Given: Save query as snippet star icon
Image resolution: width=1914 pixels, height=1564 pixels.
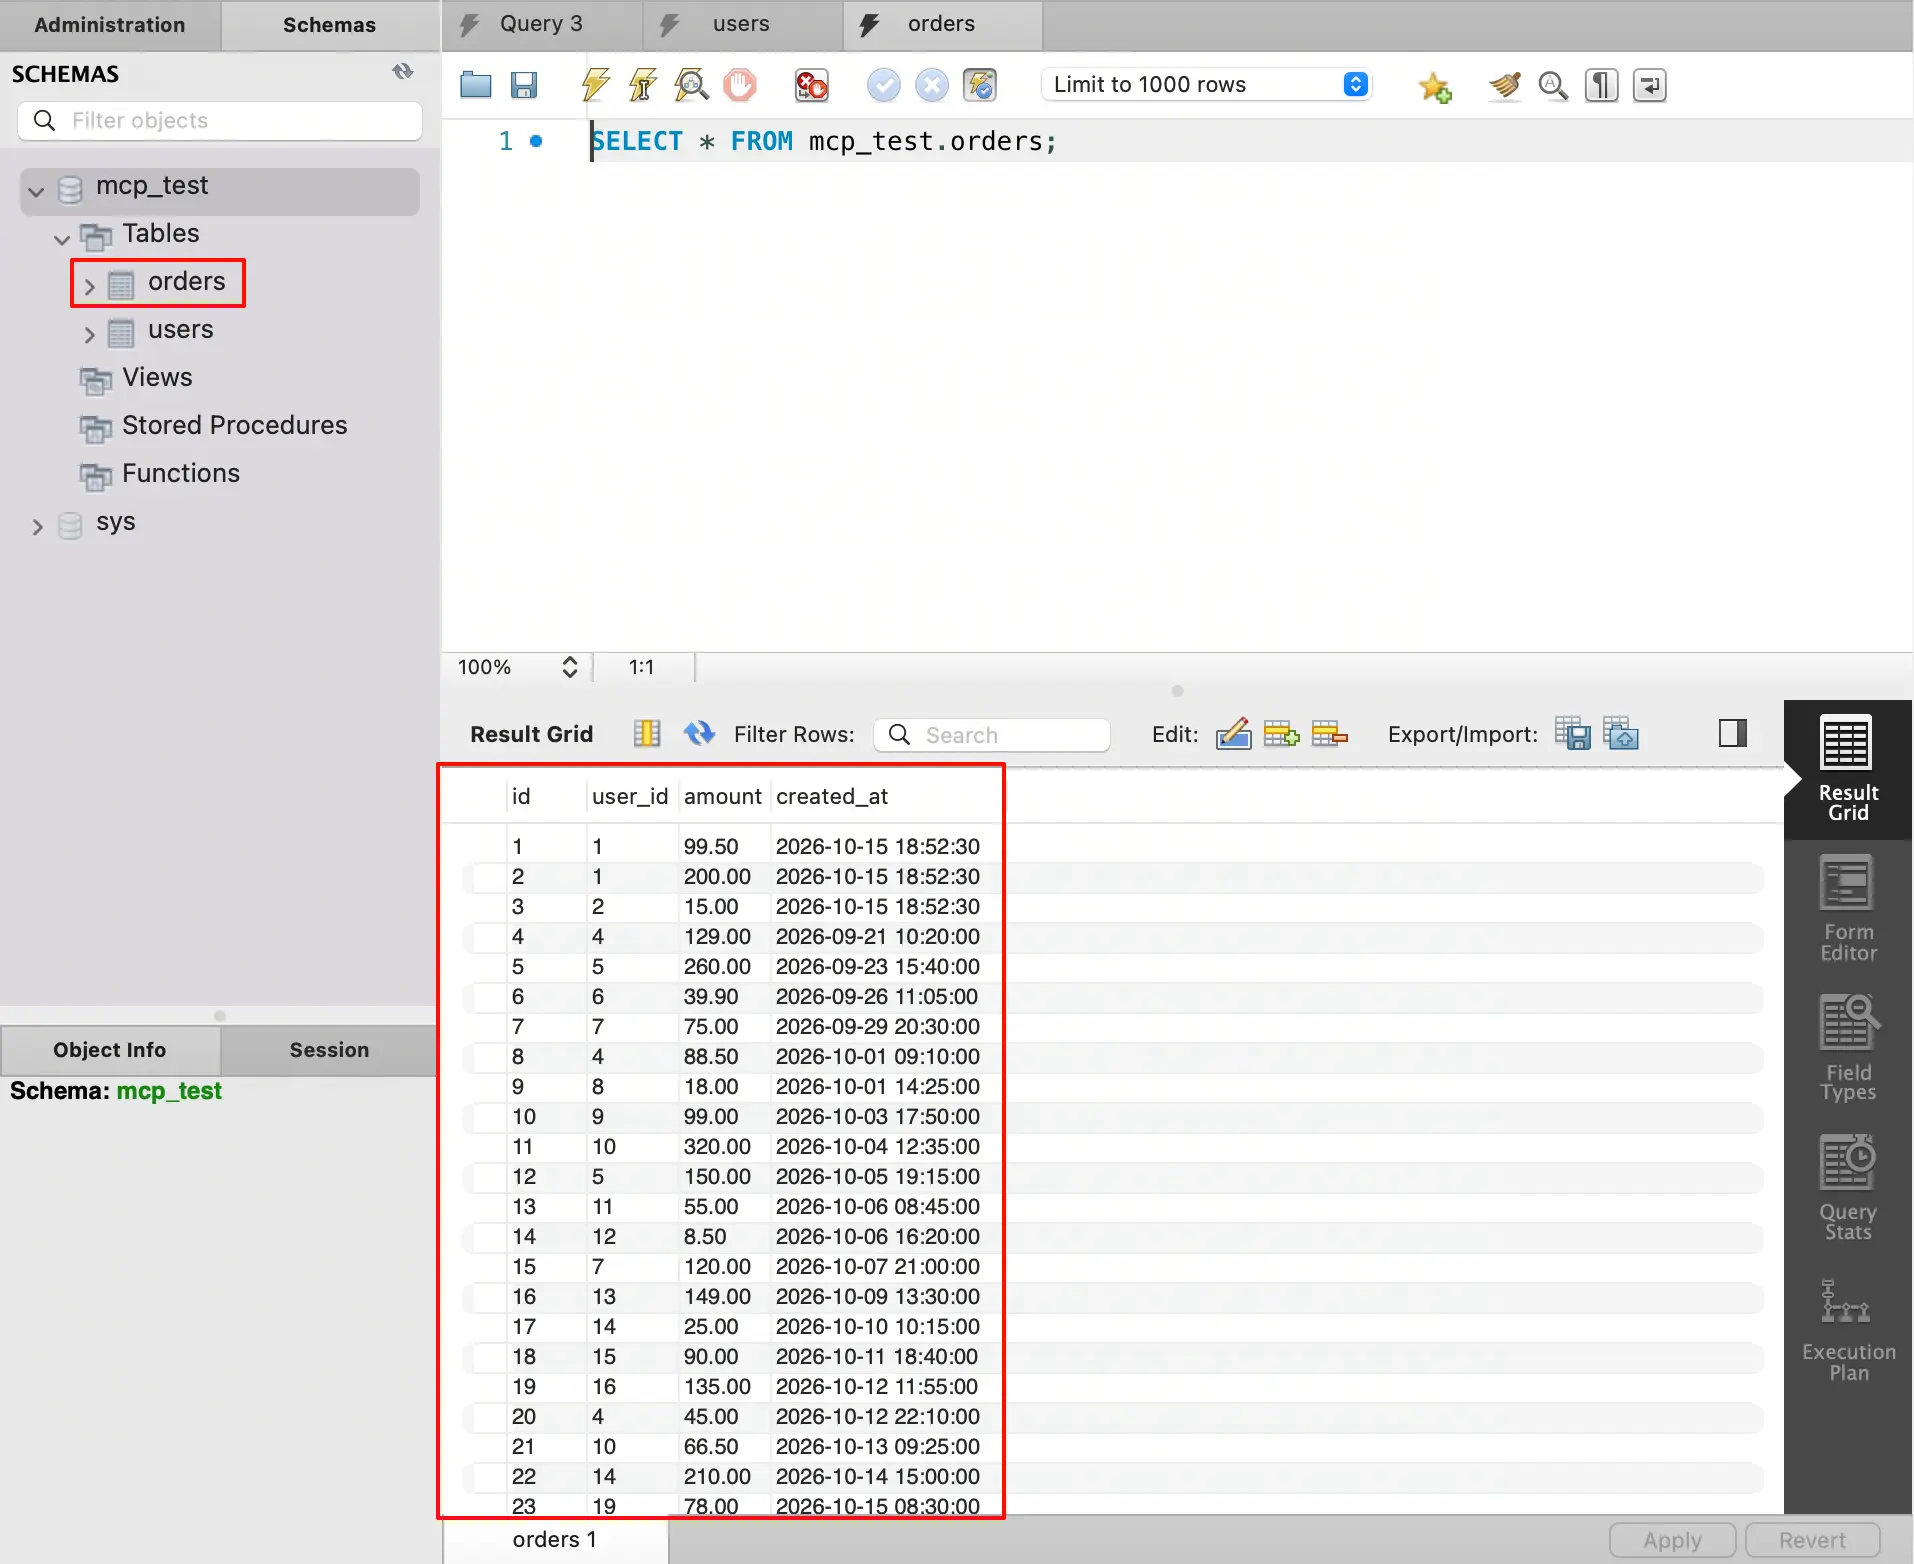Looking at the screenshot, I should (1435, 86).
